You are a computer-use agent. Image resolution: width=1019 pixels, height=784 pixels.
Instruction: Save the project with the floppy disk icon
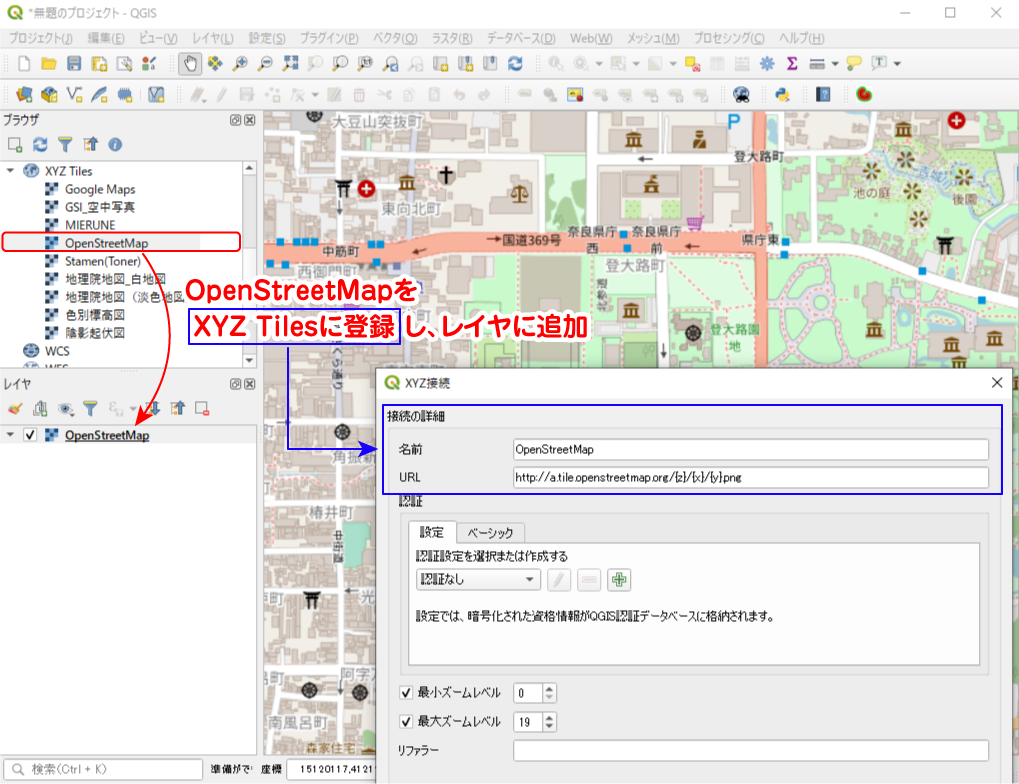(74, 63)
